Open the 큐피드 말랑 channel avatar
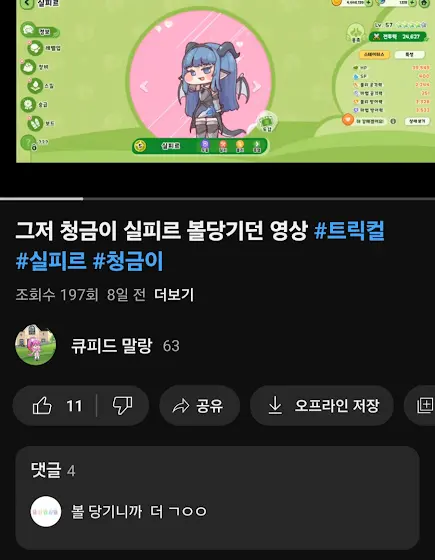 (x=35, y=345)
